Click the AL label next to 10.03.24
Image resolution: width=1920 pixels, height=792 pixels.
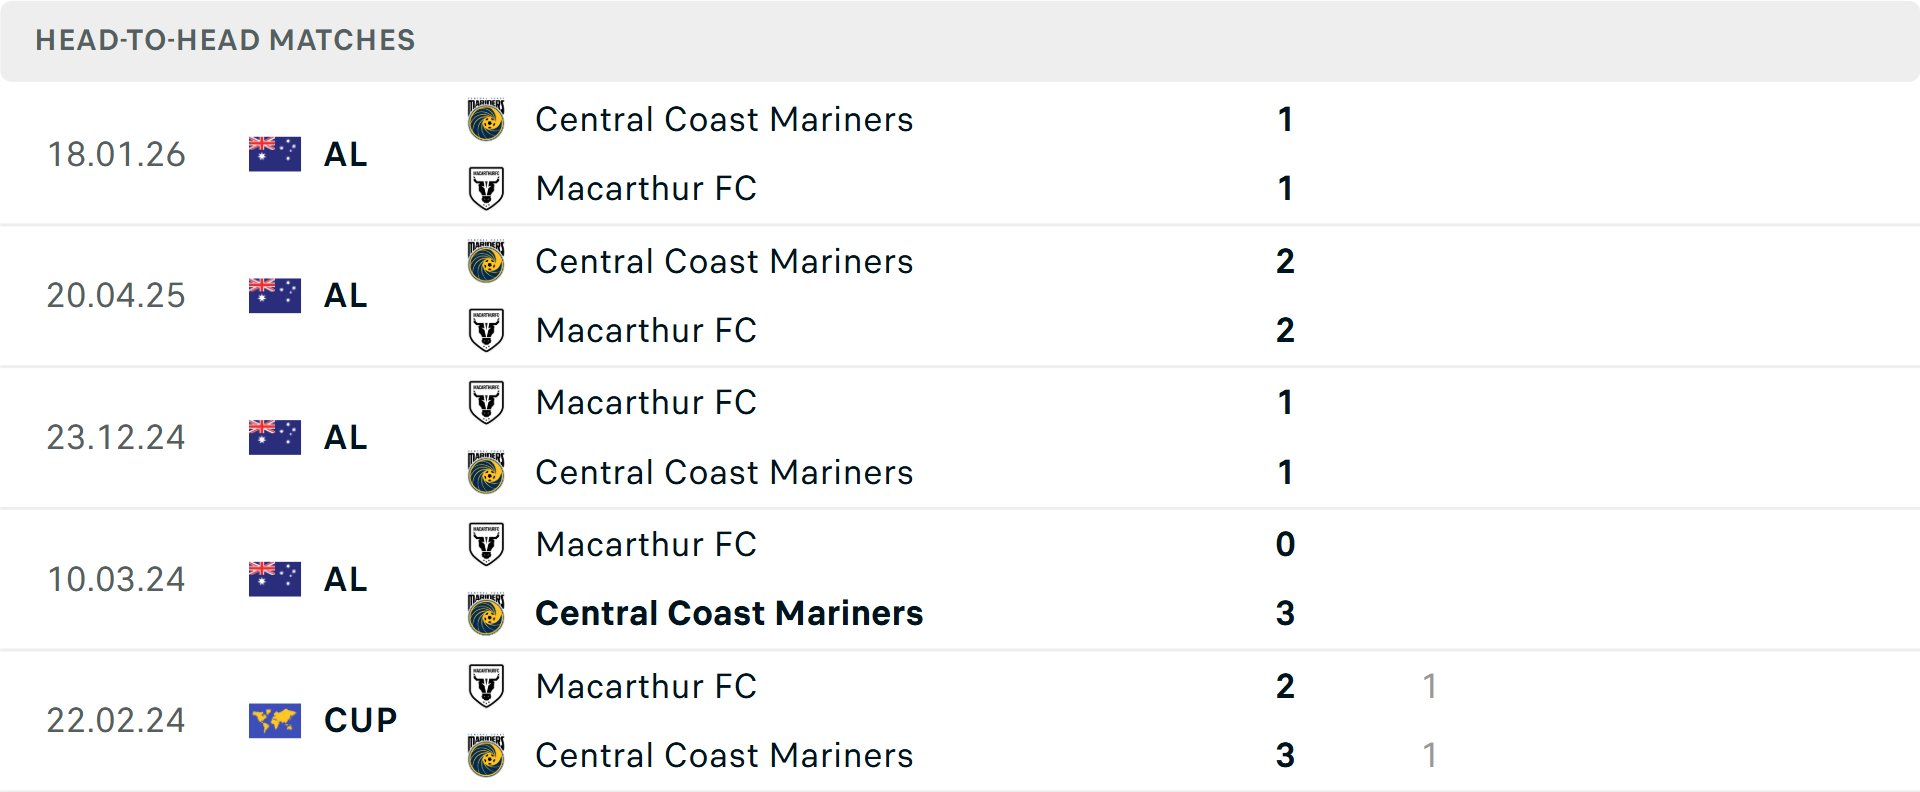click(x=345, y=579)
